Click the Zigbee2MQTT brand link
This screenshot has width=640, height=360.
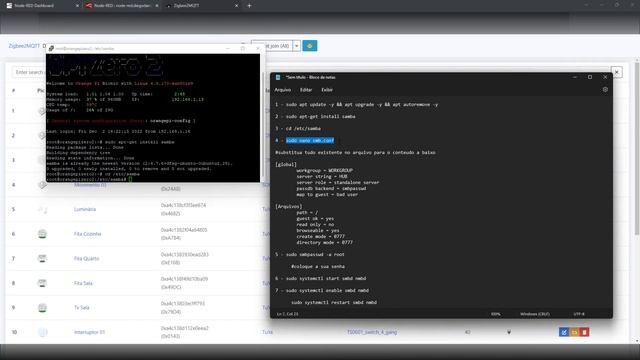[24, 46]
